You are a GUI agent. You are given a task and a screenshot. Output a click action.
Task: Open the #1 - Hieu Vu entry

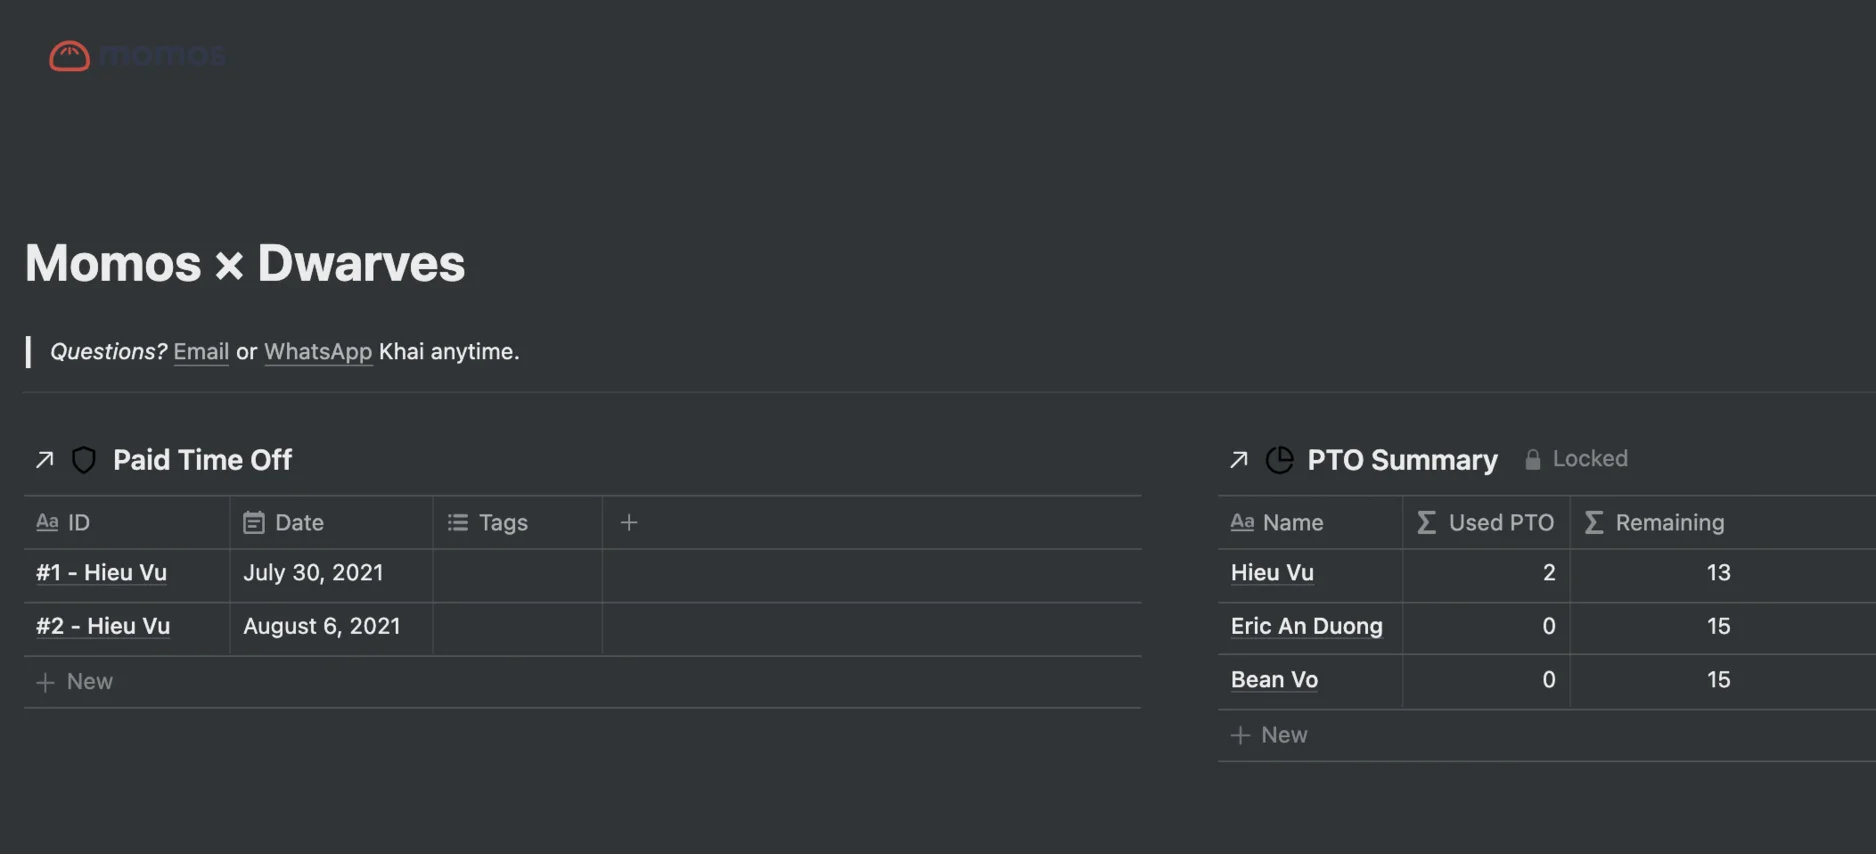[101, 573]
